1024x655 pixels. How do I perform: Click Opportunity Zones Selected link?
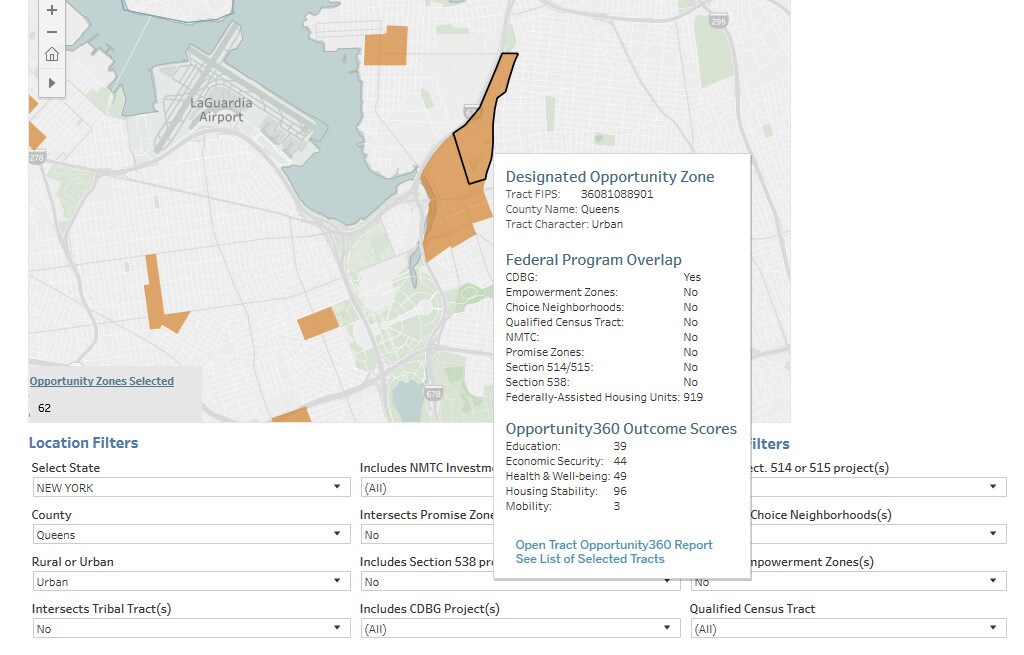coord(101,381)
